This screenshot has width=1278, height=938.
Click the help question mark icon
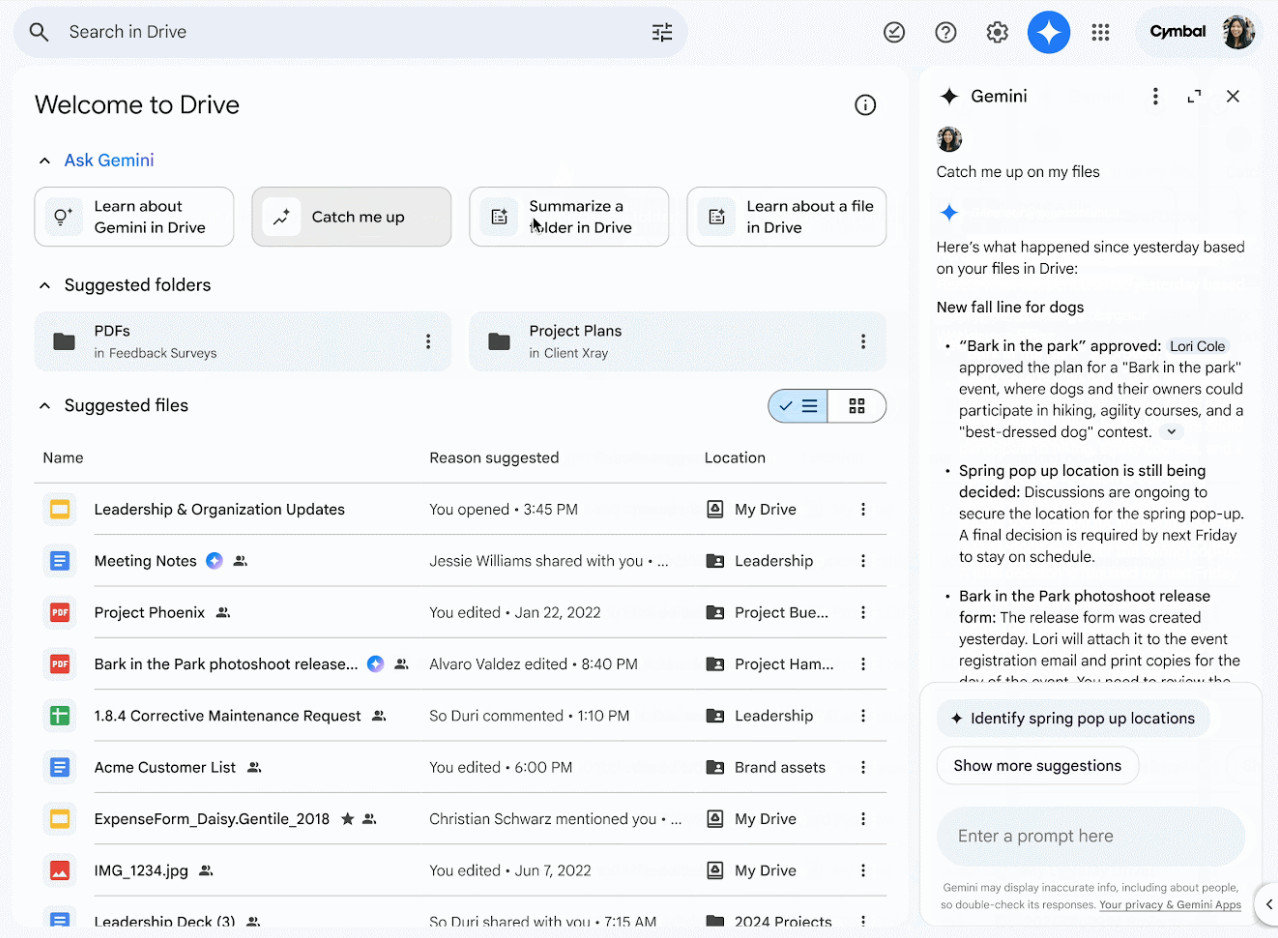[x=945, y=33]
